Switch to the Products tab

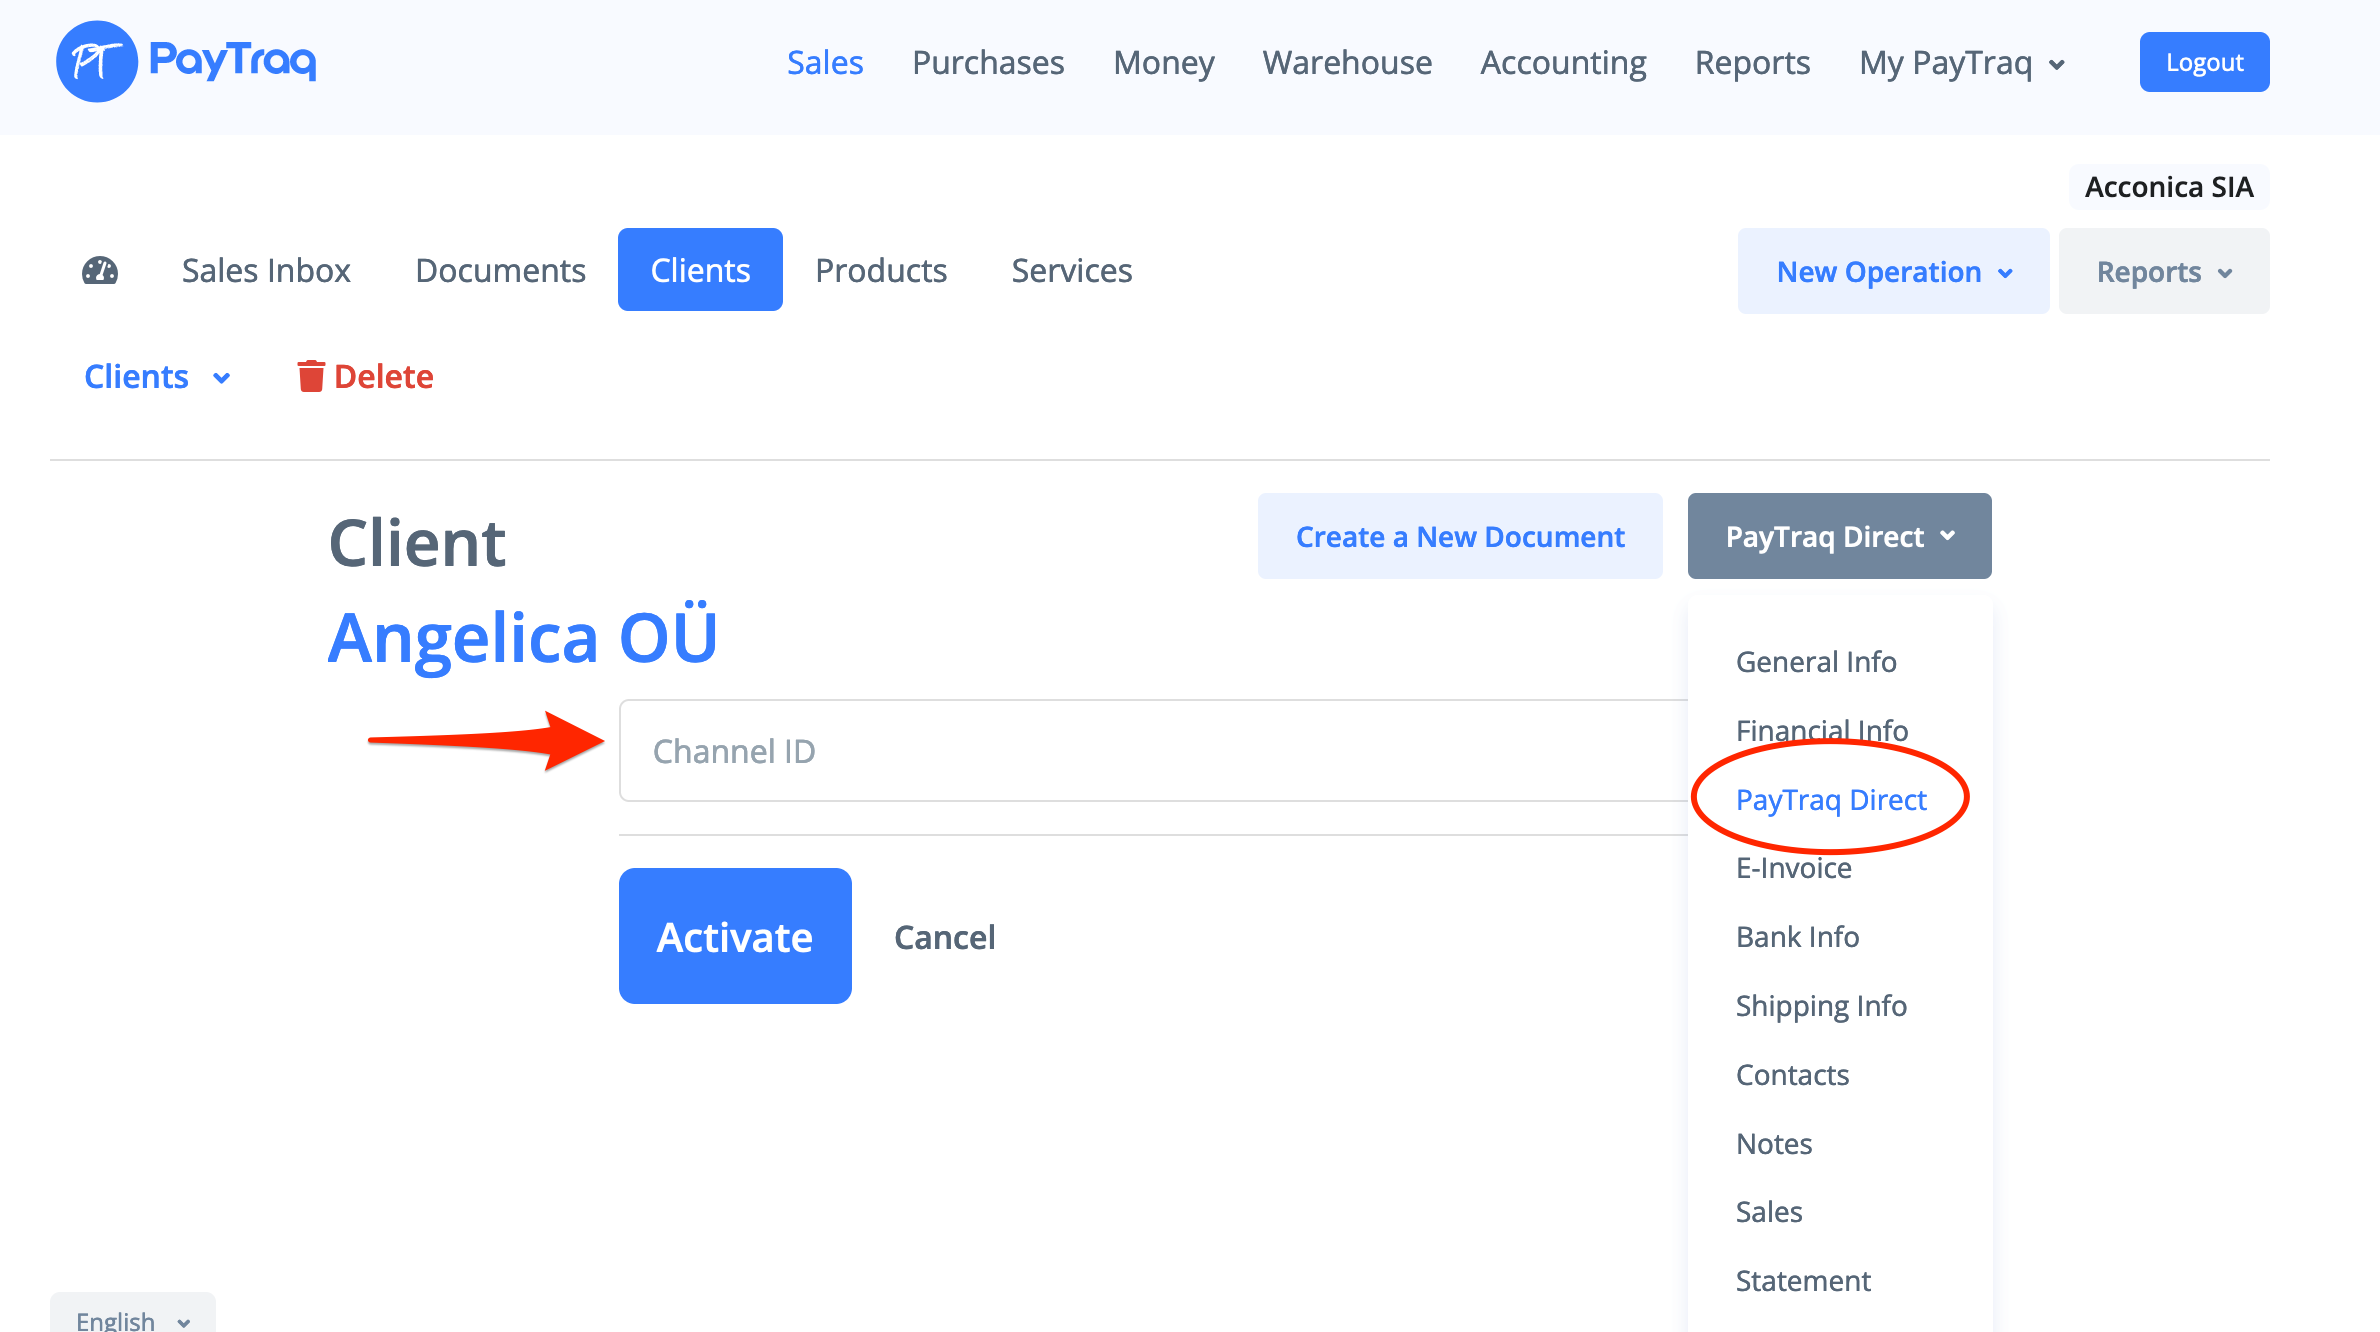pyautogui.click(x=881, y=270)
